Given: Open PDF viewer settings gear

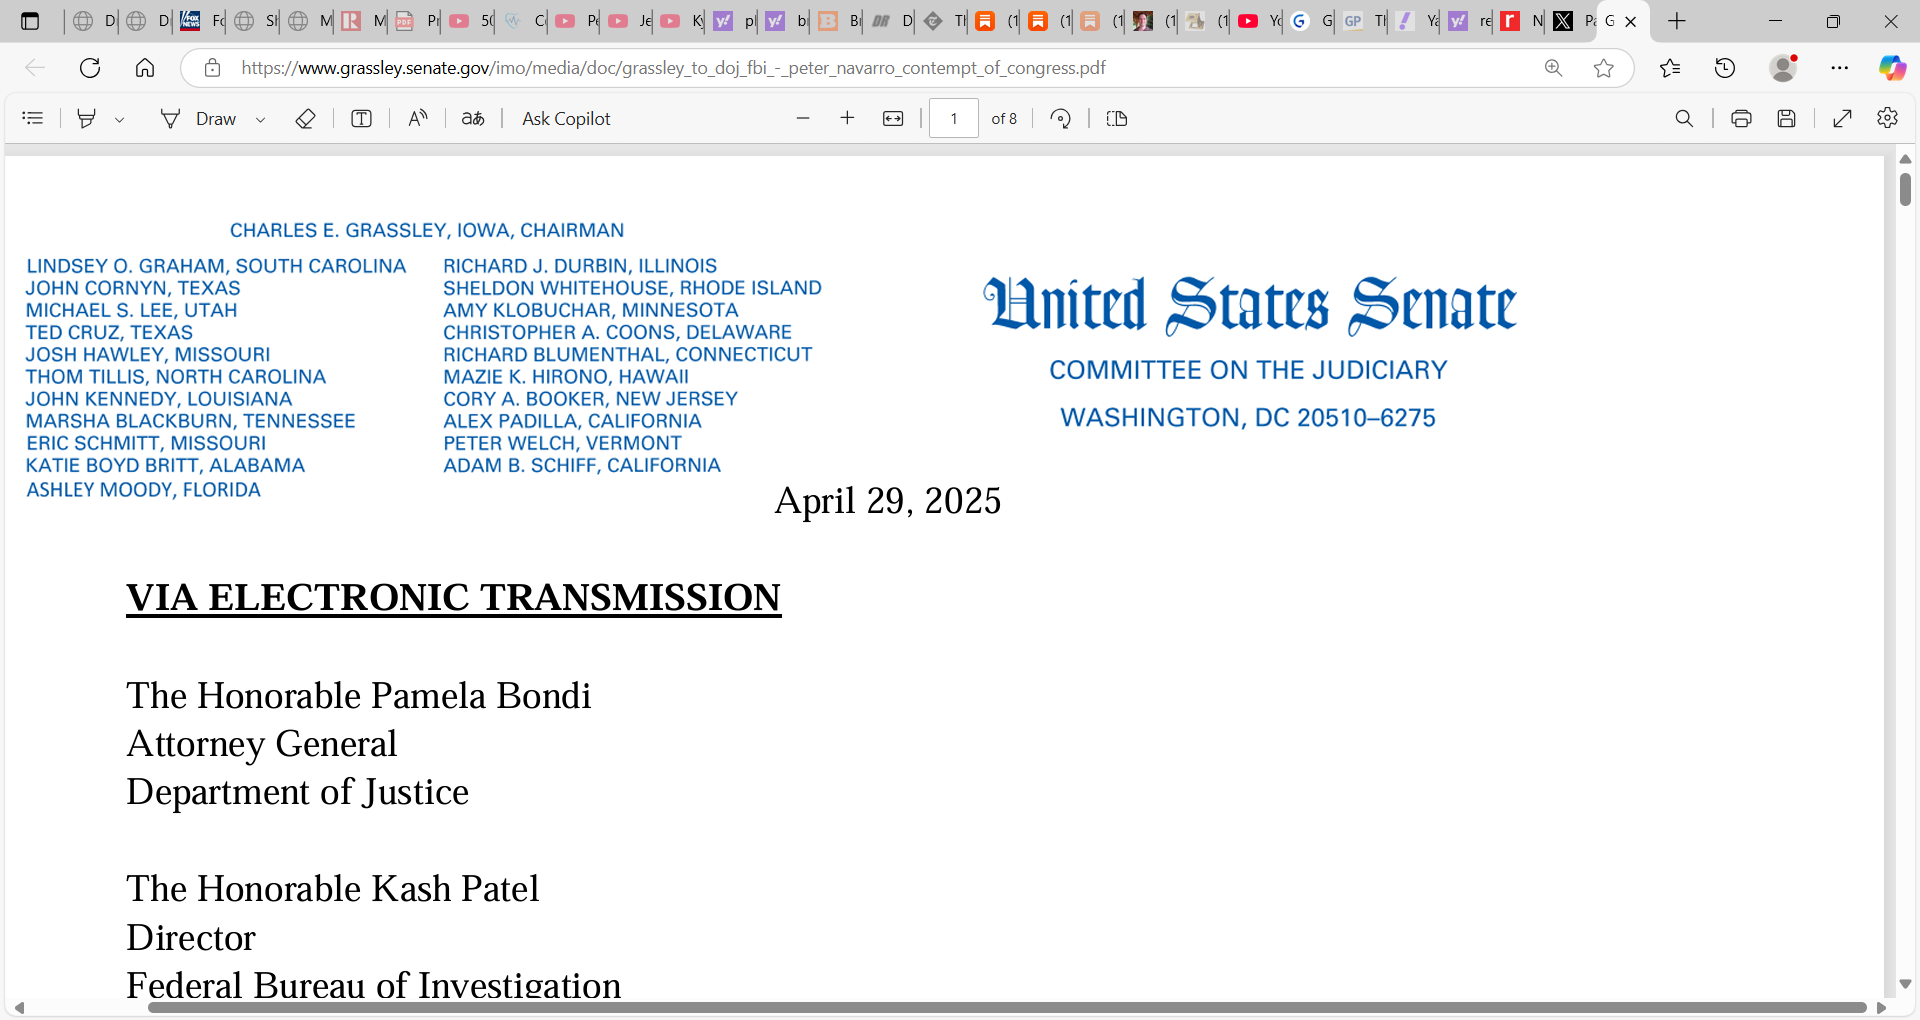Looking at the screenshot, I should coord(1888,118).
